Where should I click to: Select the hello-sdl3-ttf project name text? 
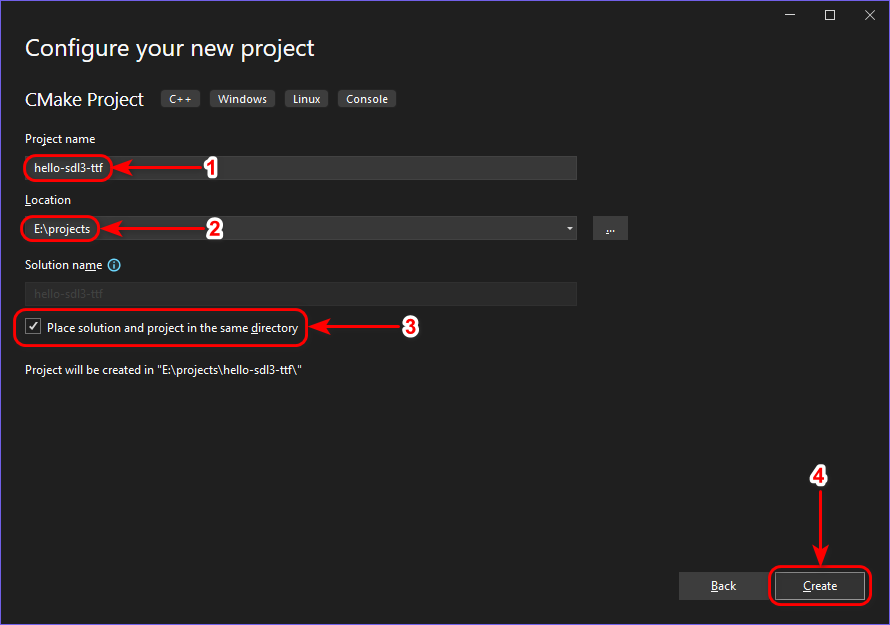tap(67, 167)
